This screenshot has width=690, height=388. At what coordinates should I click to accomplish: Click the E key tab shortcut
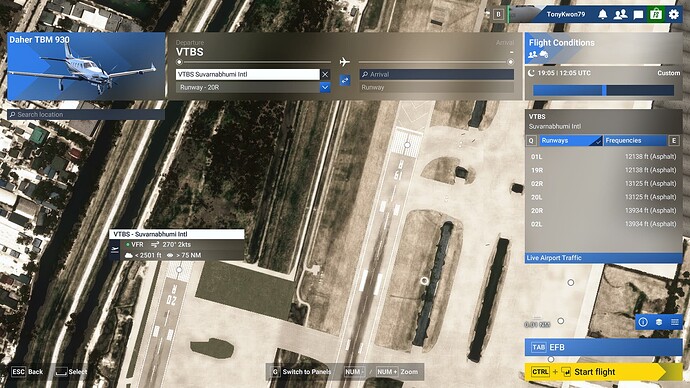673,141
